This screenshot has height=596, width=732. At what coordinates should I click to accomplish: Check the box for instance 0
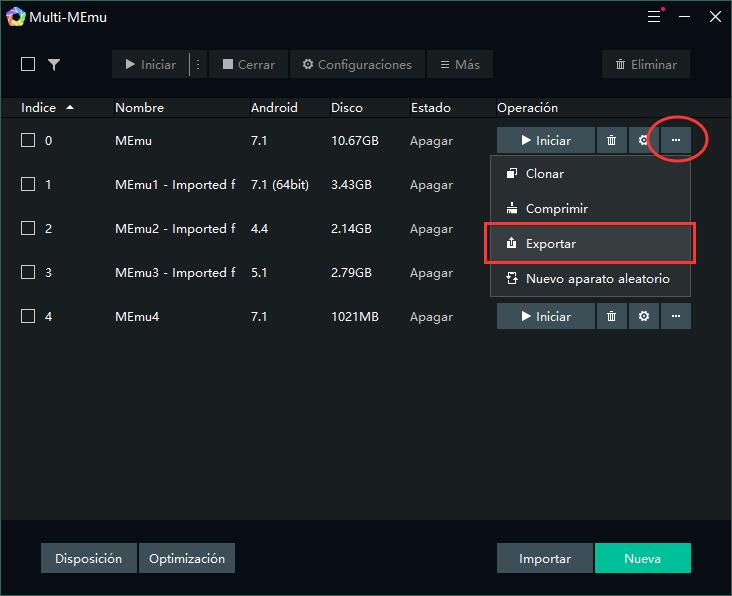28,141
